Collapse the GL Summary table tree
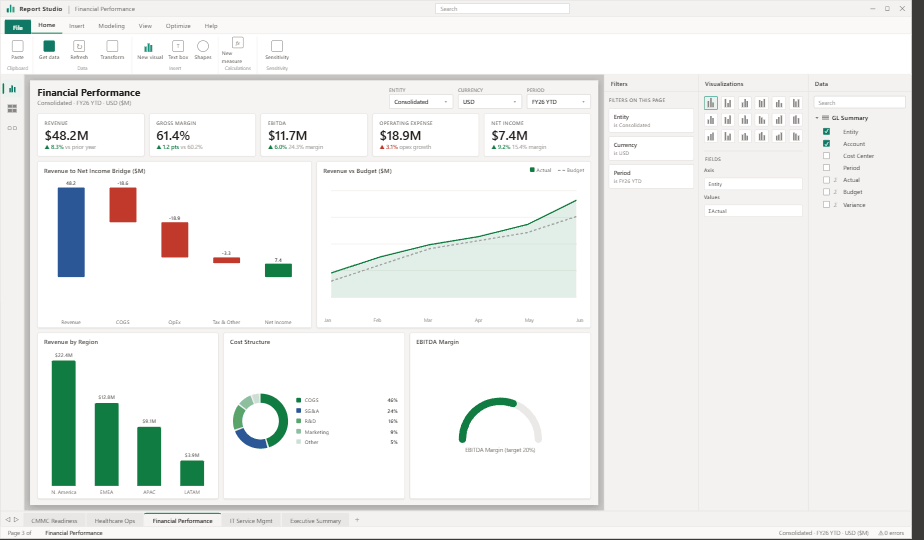This screenshot has height=540, width=924. click(x=817, y=118)
